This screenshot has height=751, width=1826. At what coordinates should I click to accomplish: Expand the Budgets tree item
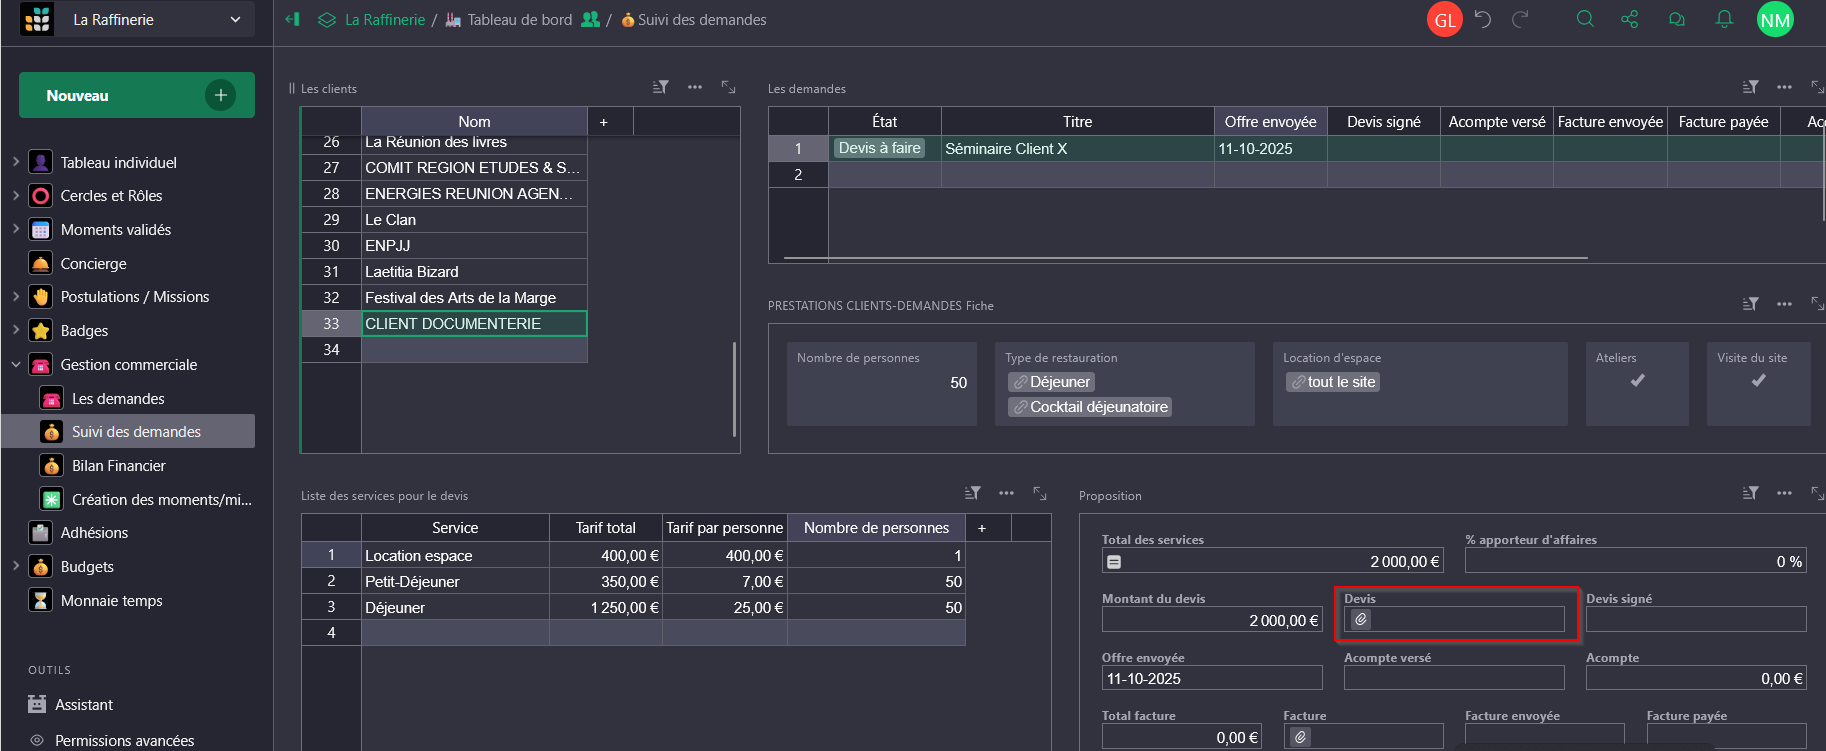click(x=16, y=566)
